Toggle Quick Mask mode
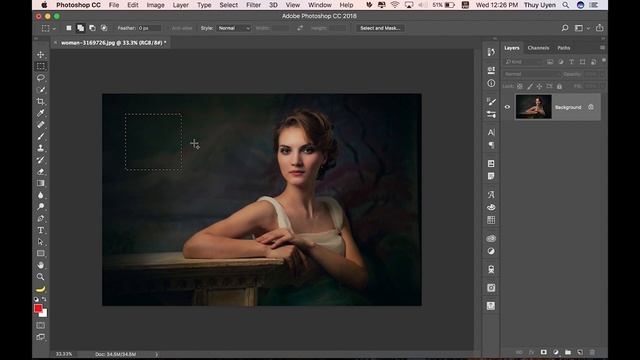The width and height of the screenshot is (640, 360). click(40, 325)
